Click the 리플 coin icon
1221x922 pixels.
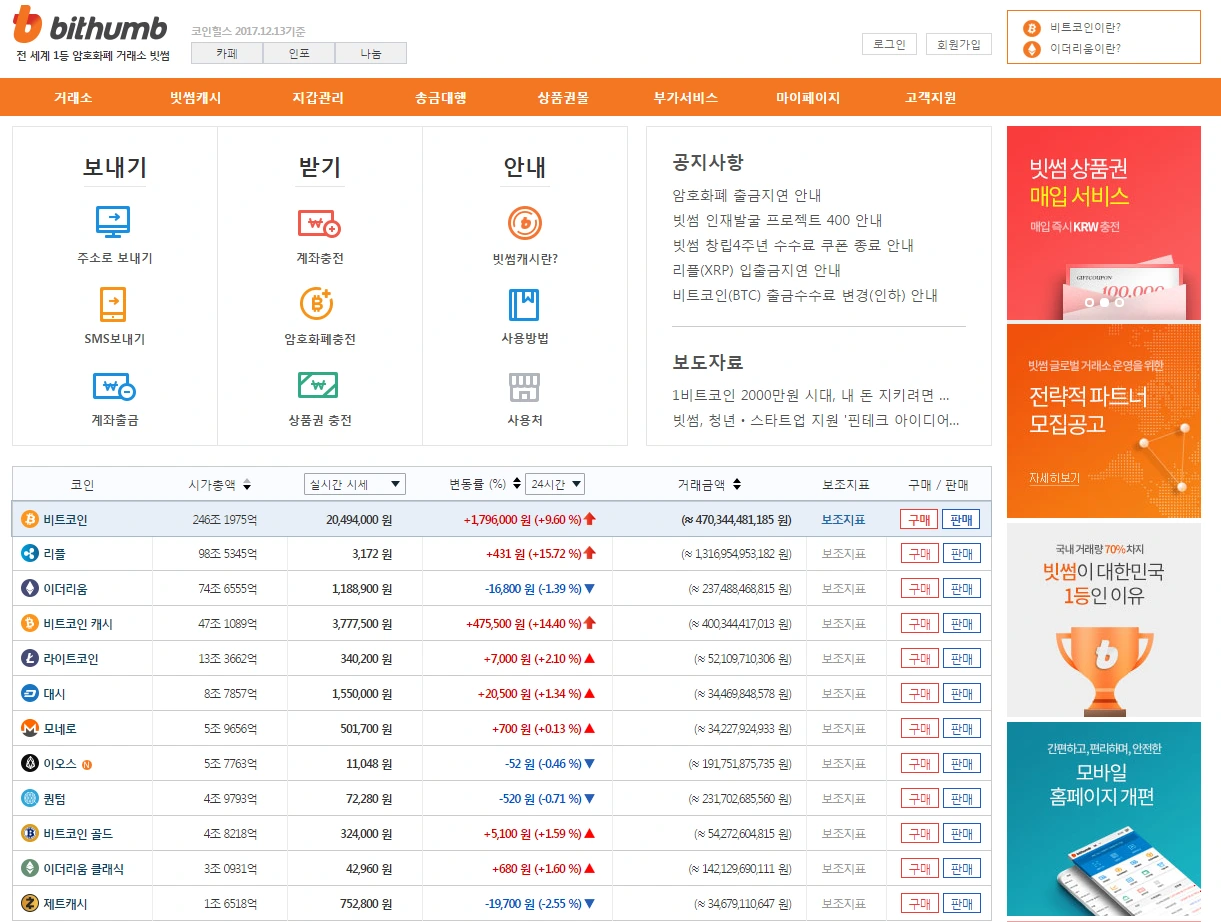[x=30, y=553]
